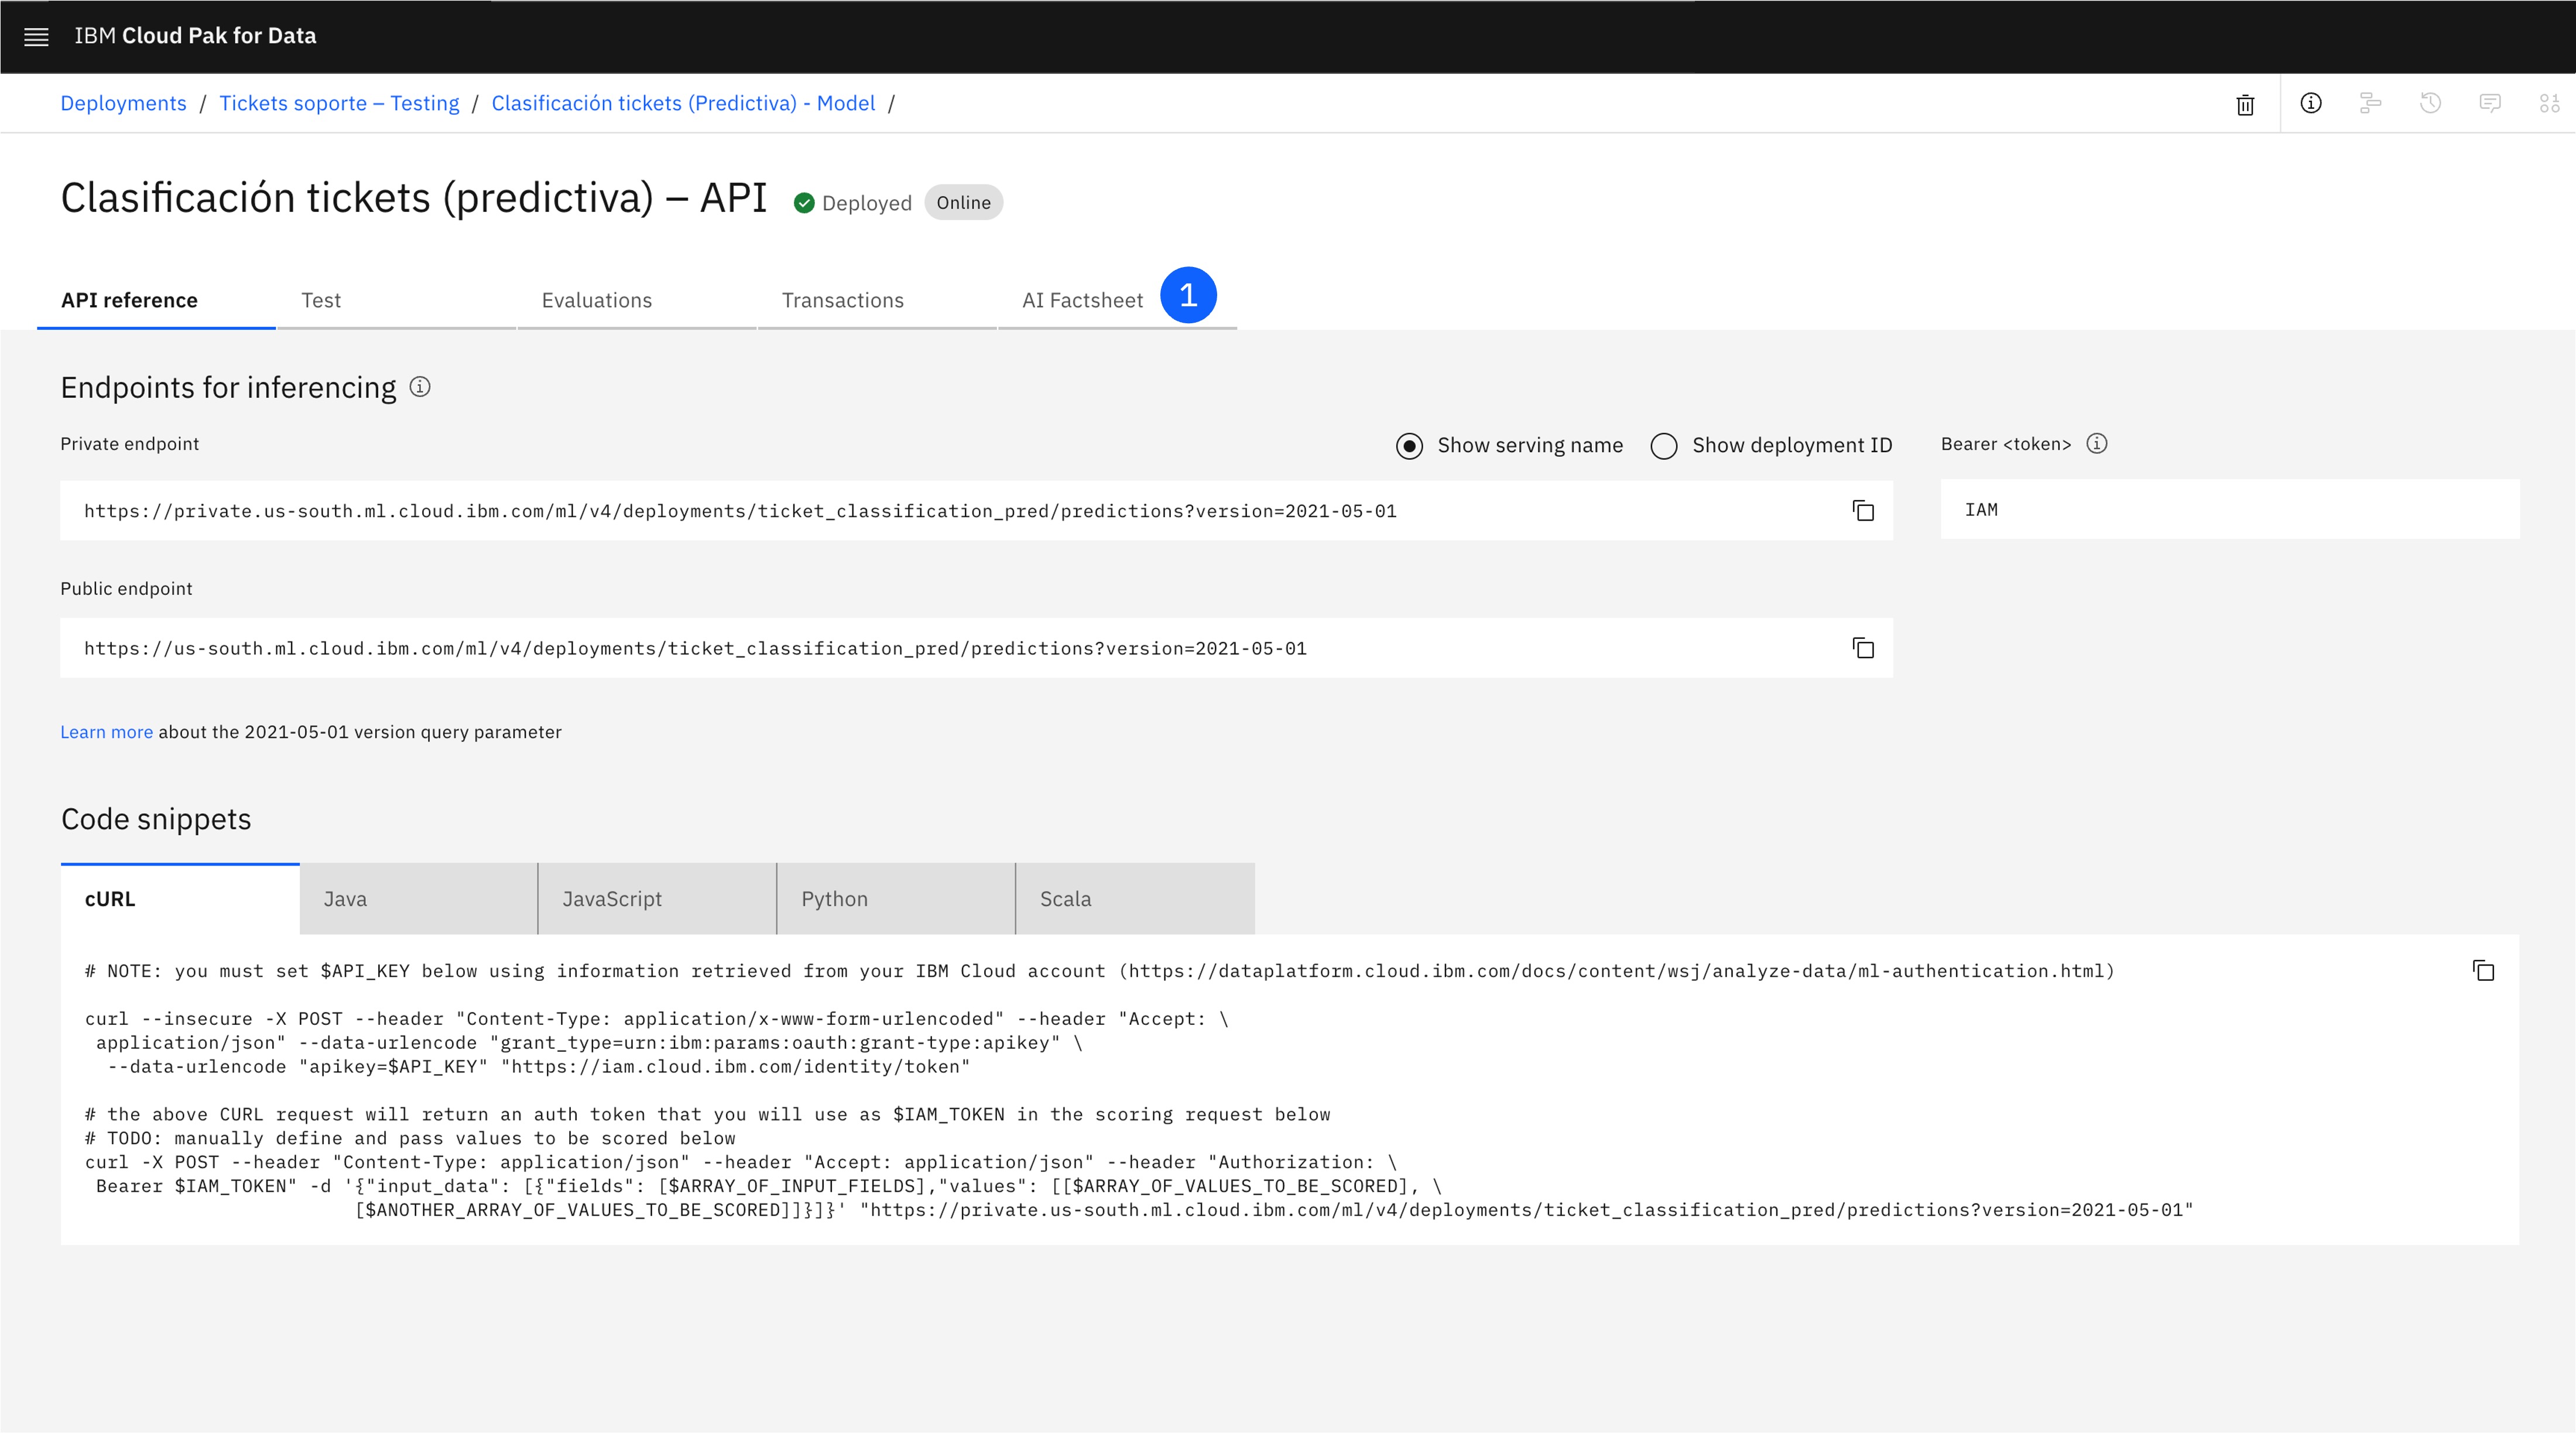Click the '# NOTE: you must set $API_KEY' line

click(1099, 971)
